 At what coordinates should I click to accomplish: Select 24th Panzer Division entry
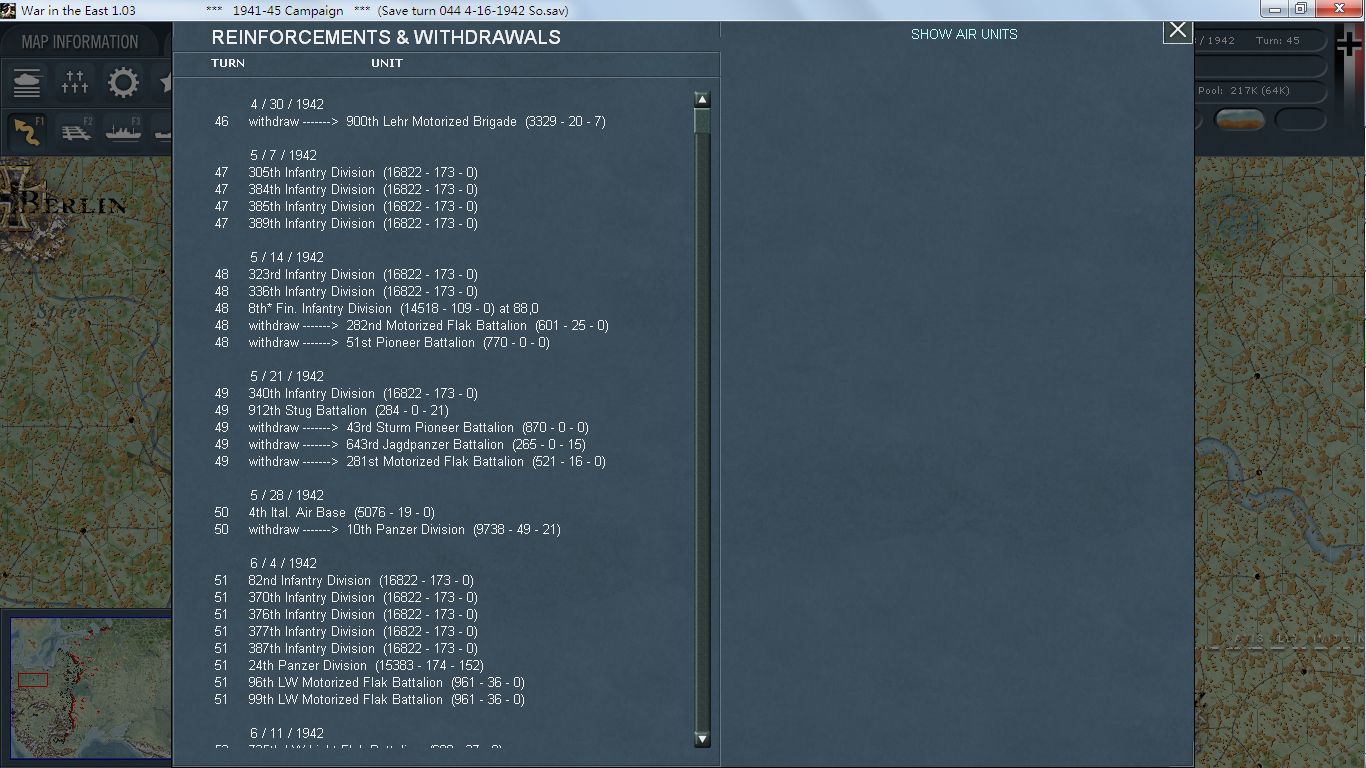(x=366, y=666)
